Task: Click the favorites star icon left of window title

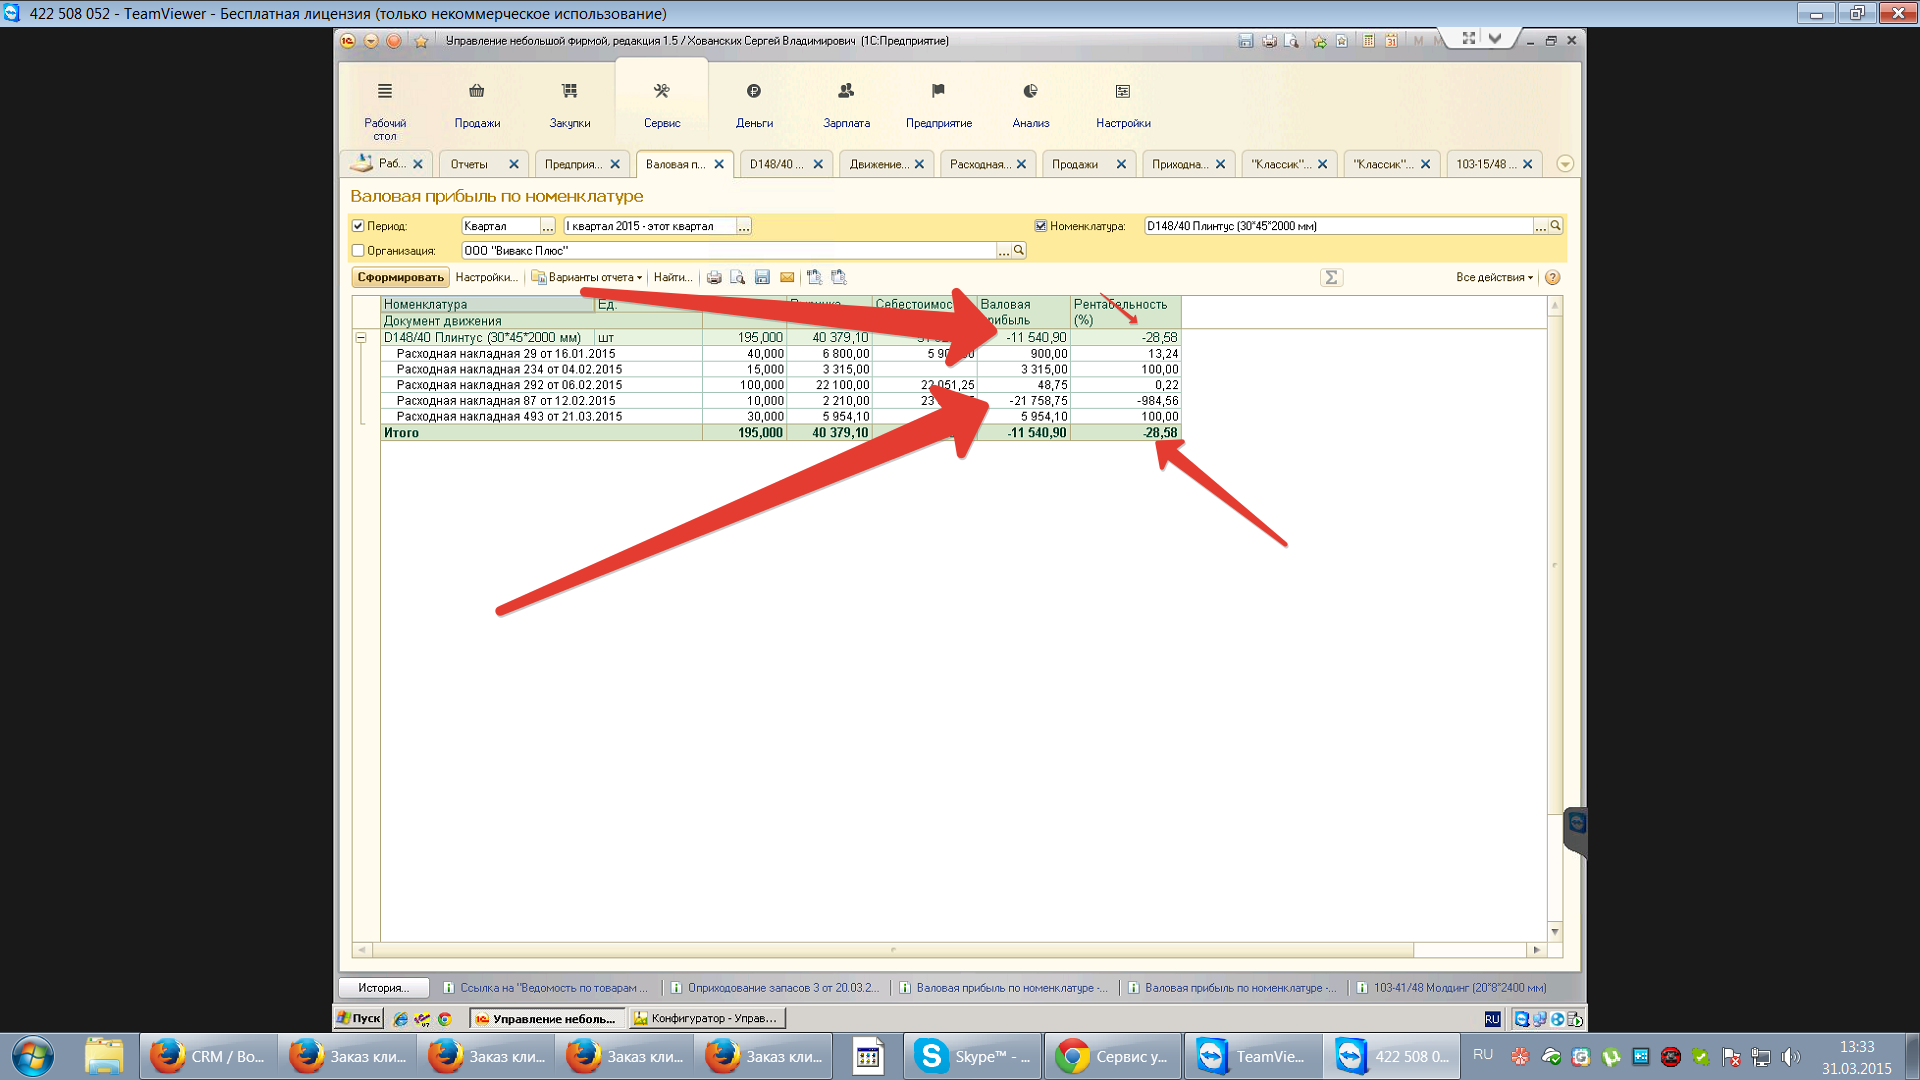Action: (421, 41)
